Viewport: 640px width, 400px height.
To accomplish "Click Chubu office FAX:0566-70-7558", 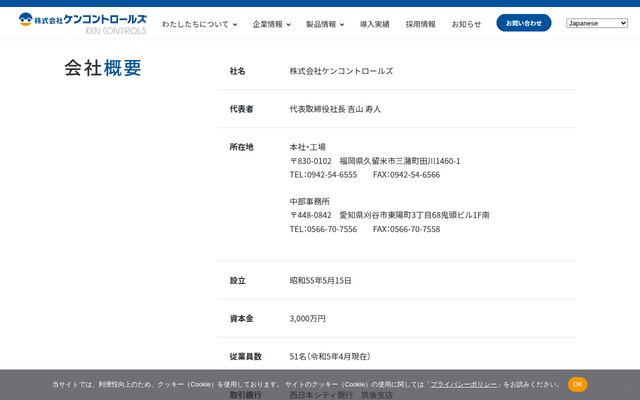I will pyautogui.click(x=407, y=229).
